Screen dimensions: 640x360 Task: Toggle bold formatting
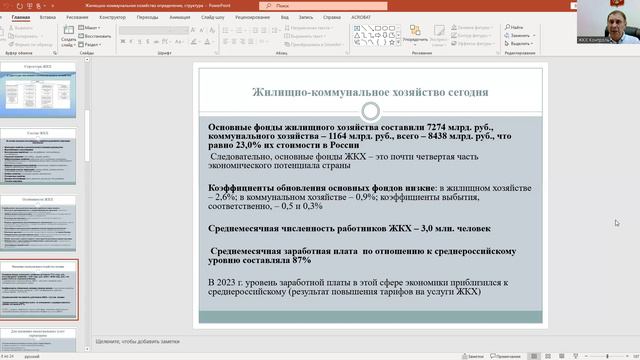point(123,42)
